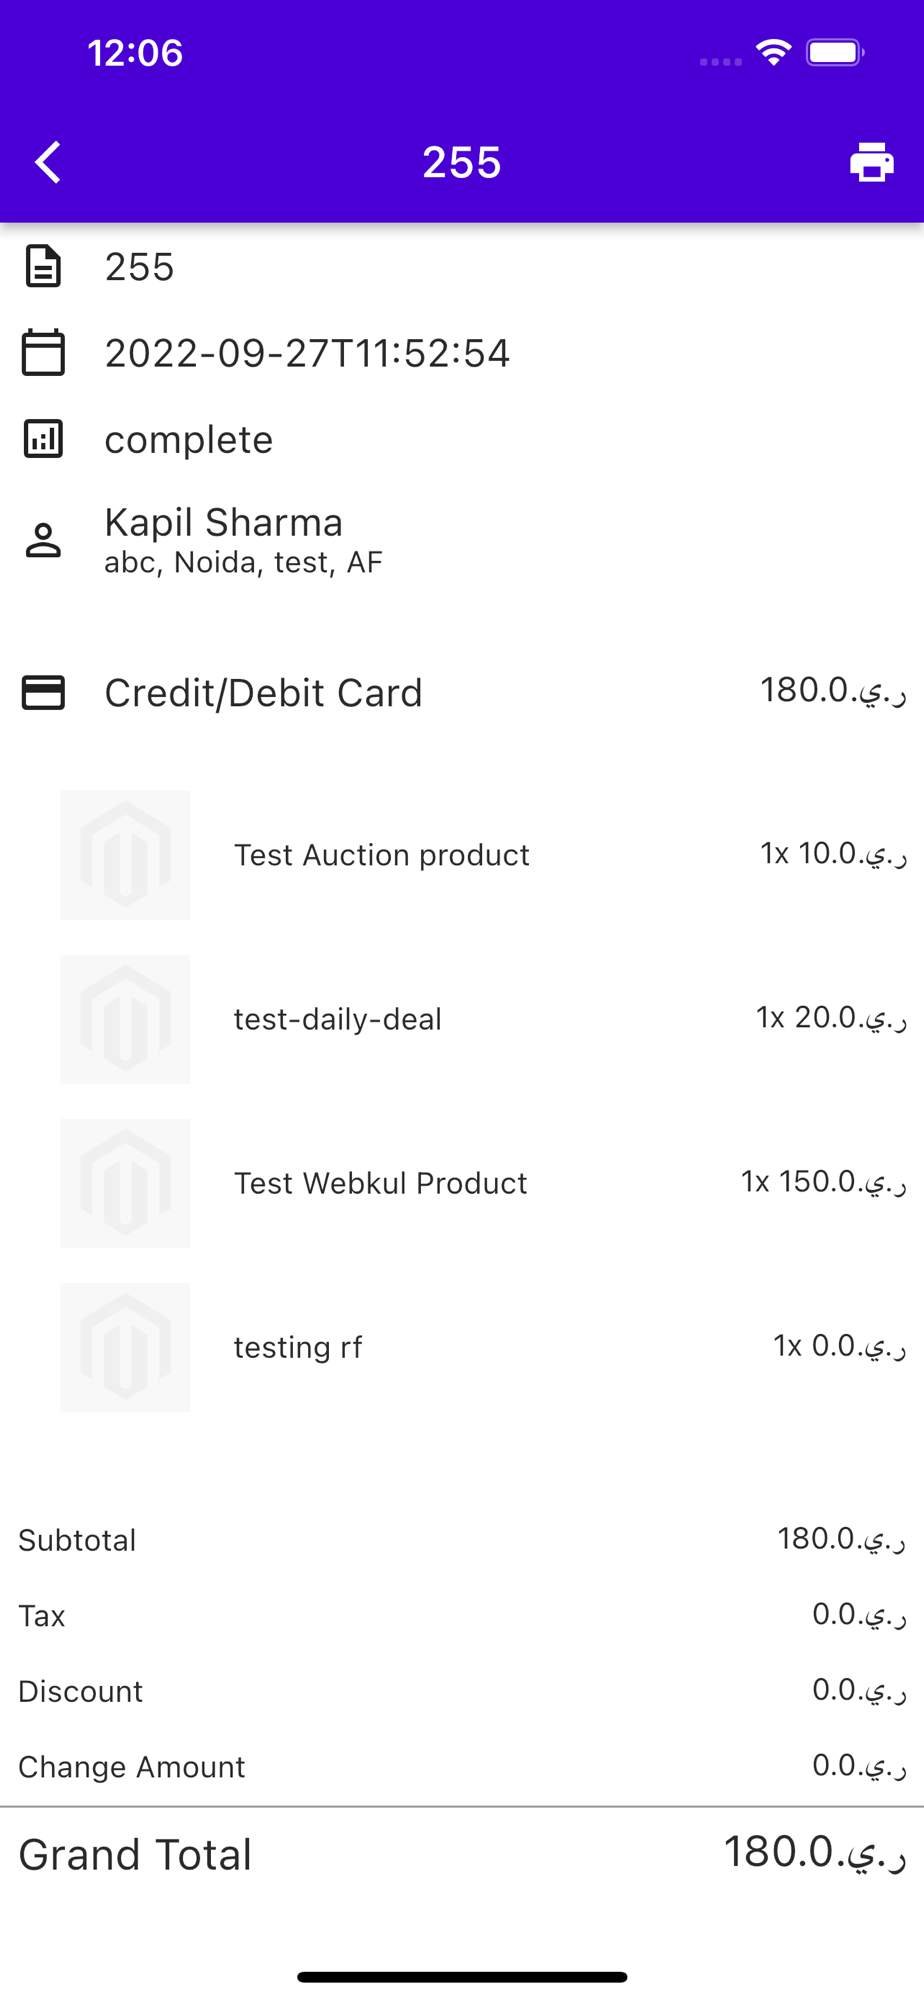Tap the header title 255
The width and height of the screenshot is (924, 2000).
point(462,162)
